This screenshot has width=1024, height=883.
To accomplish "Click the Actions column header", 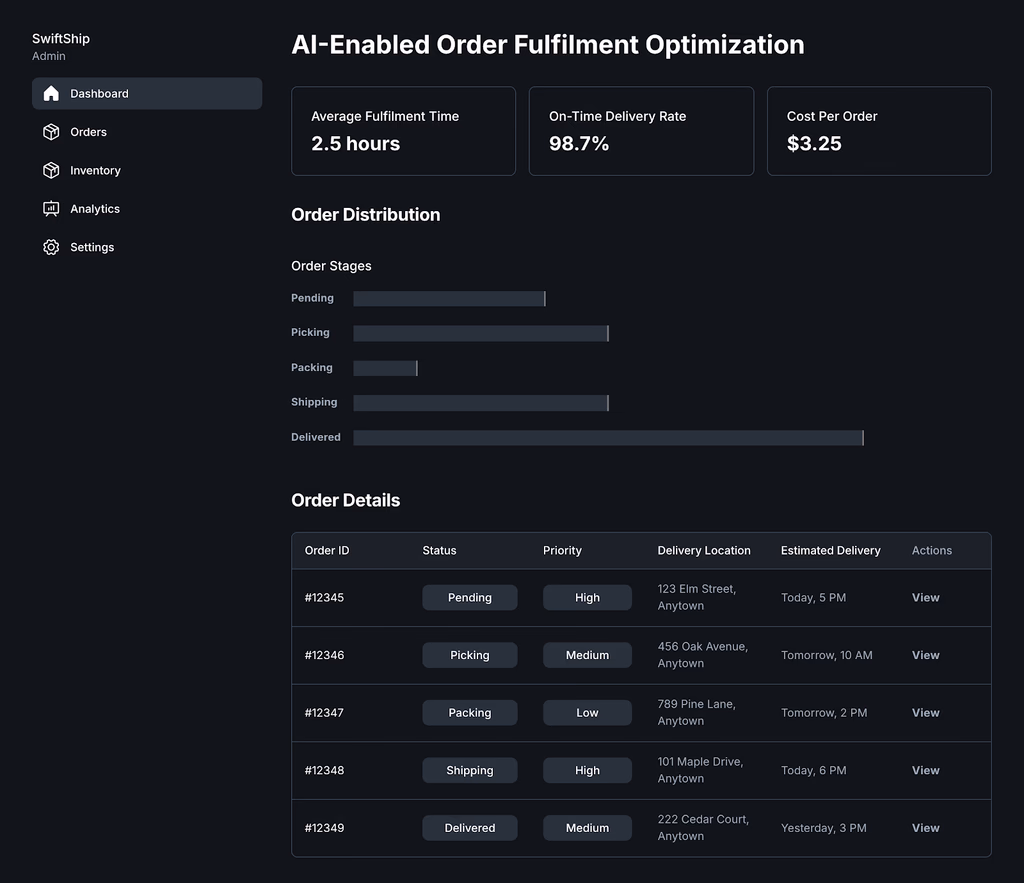I will (932, 551).
